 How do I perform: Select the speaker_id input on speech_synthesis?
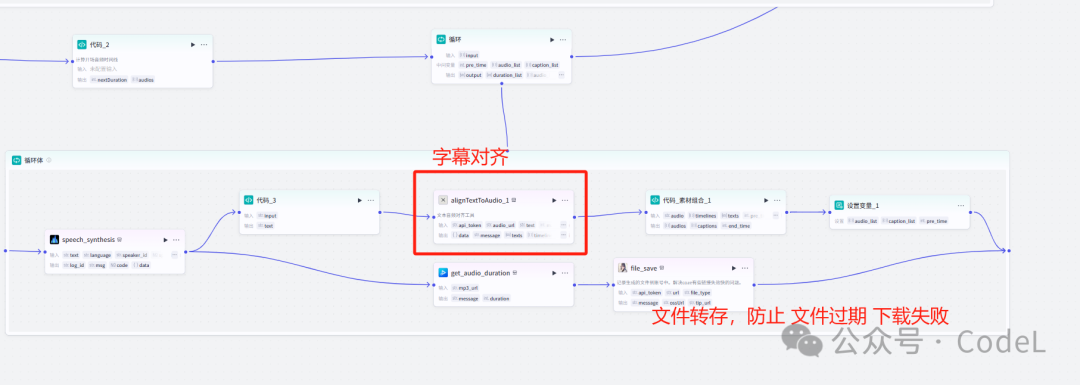132,255
